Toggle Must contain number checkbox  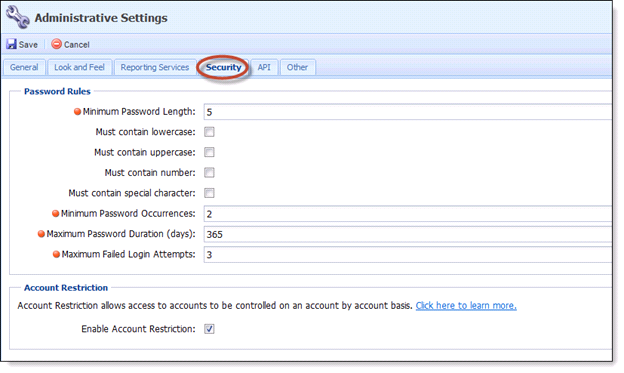[x=209, y=173]
